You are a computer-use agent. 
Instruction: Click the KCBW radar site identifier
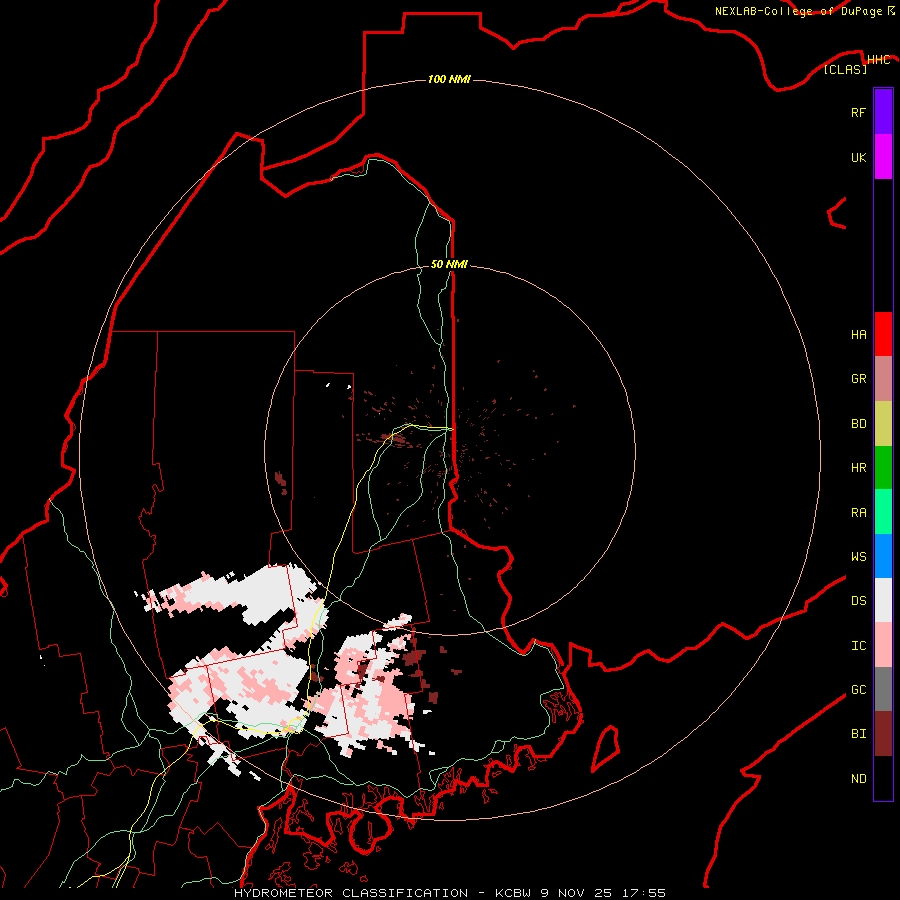513,893
